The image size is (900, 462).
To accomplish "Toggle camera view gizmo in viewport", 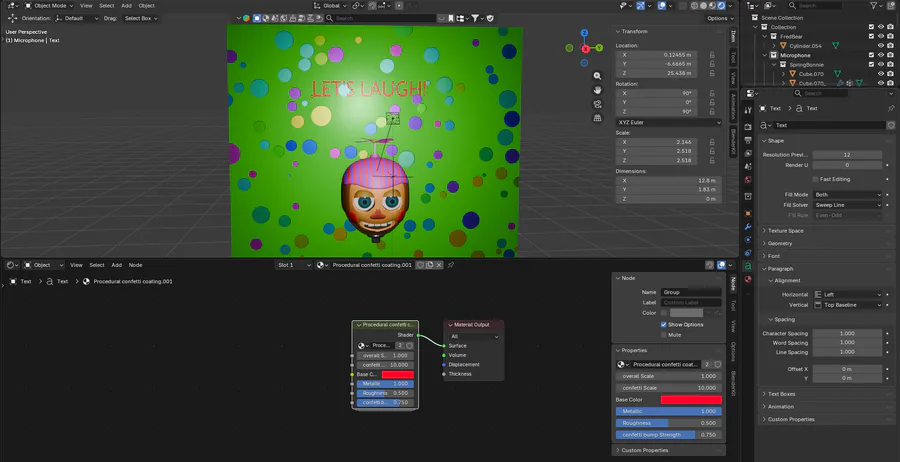I will 598,104.
